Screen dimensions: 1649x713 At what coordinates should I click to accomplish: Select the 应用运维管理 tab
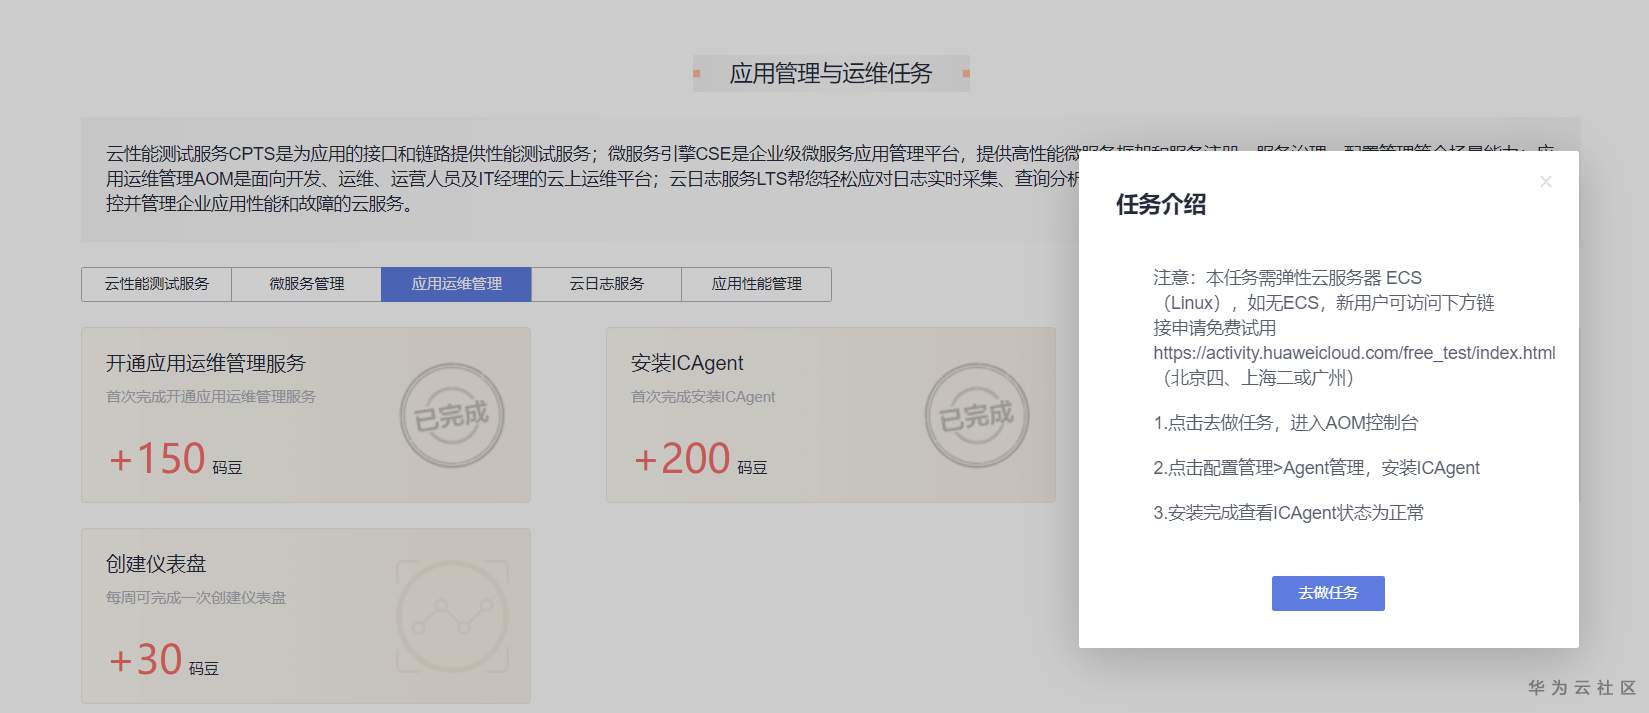456,284
